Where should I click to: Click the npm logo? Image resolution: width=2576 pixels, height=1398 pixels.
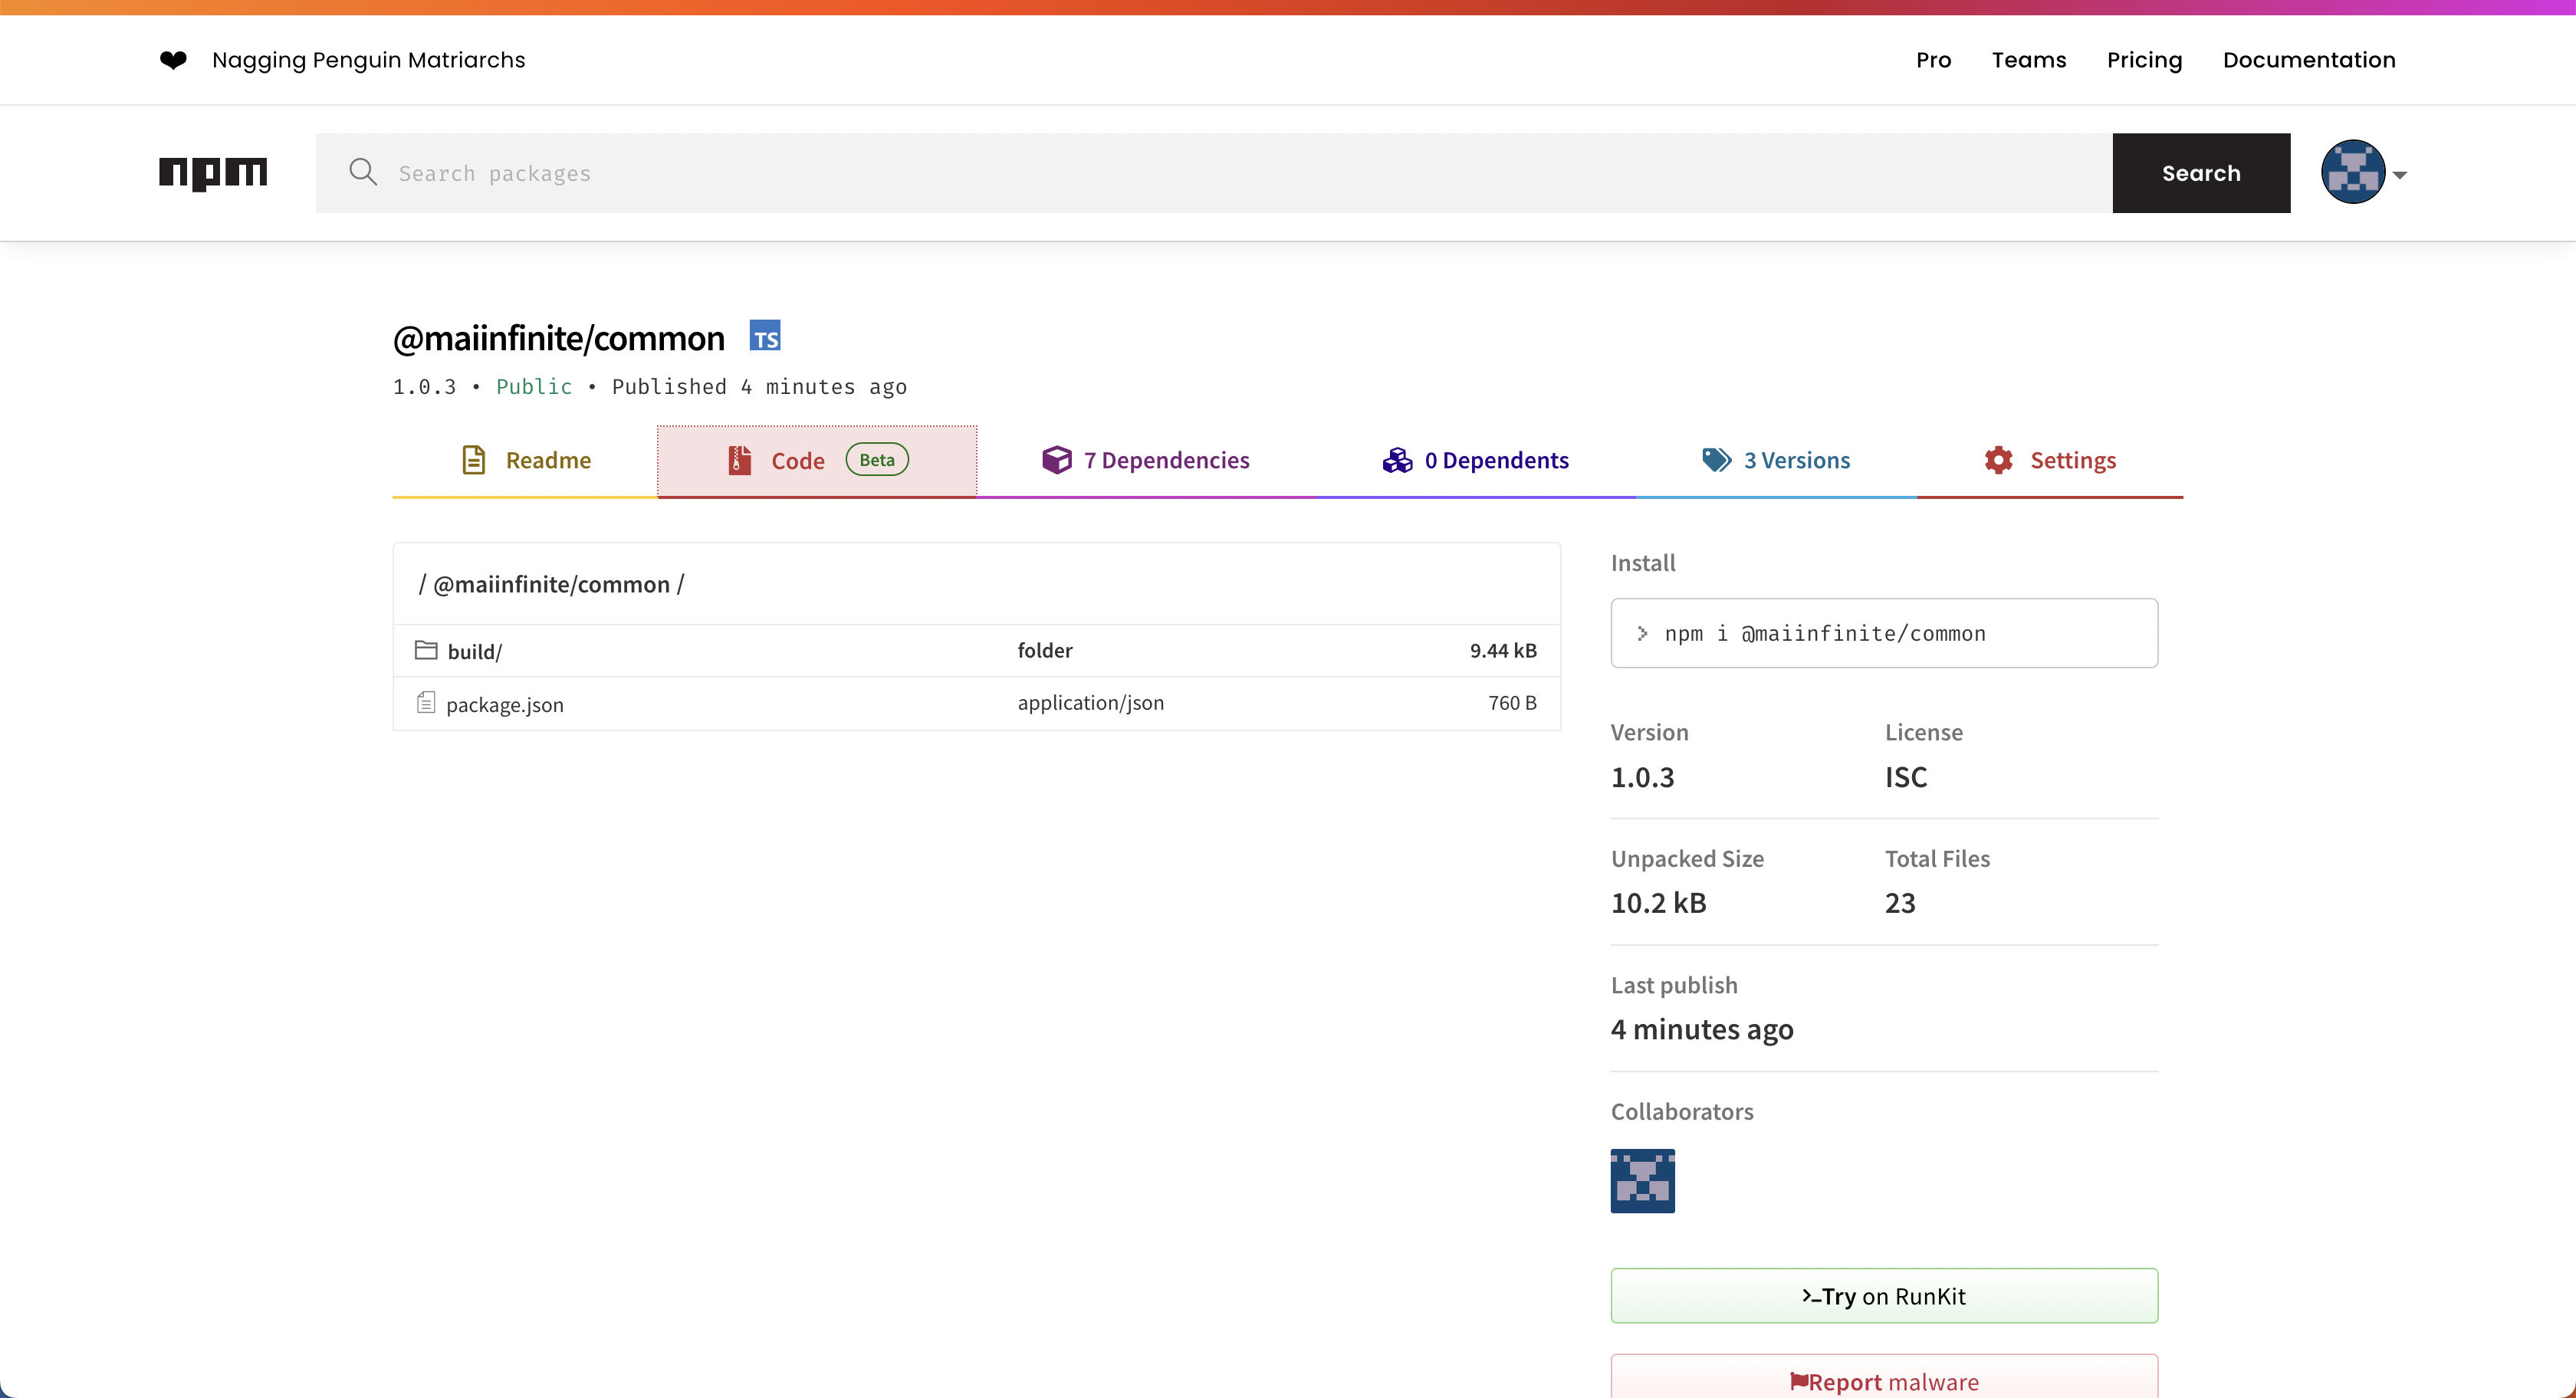[x=213, y=173]
